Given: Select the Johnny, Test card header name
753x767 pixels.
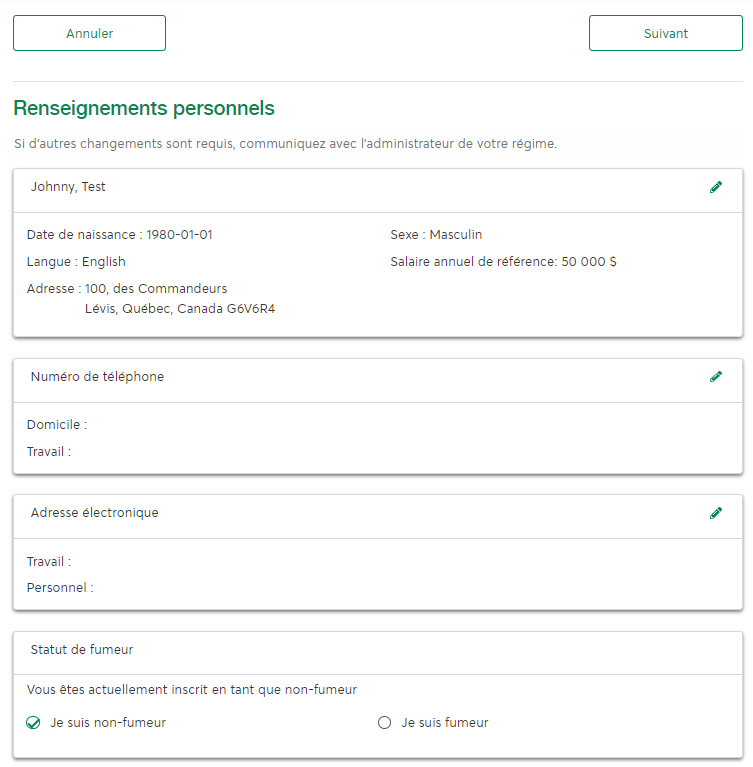Looking at the screenshot, I should [x=68, y=187].
